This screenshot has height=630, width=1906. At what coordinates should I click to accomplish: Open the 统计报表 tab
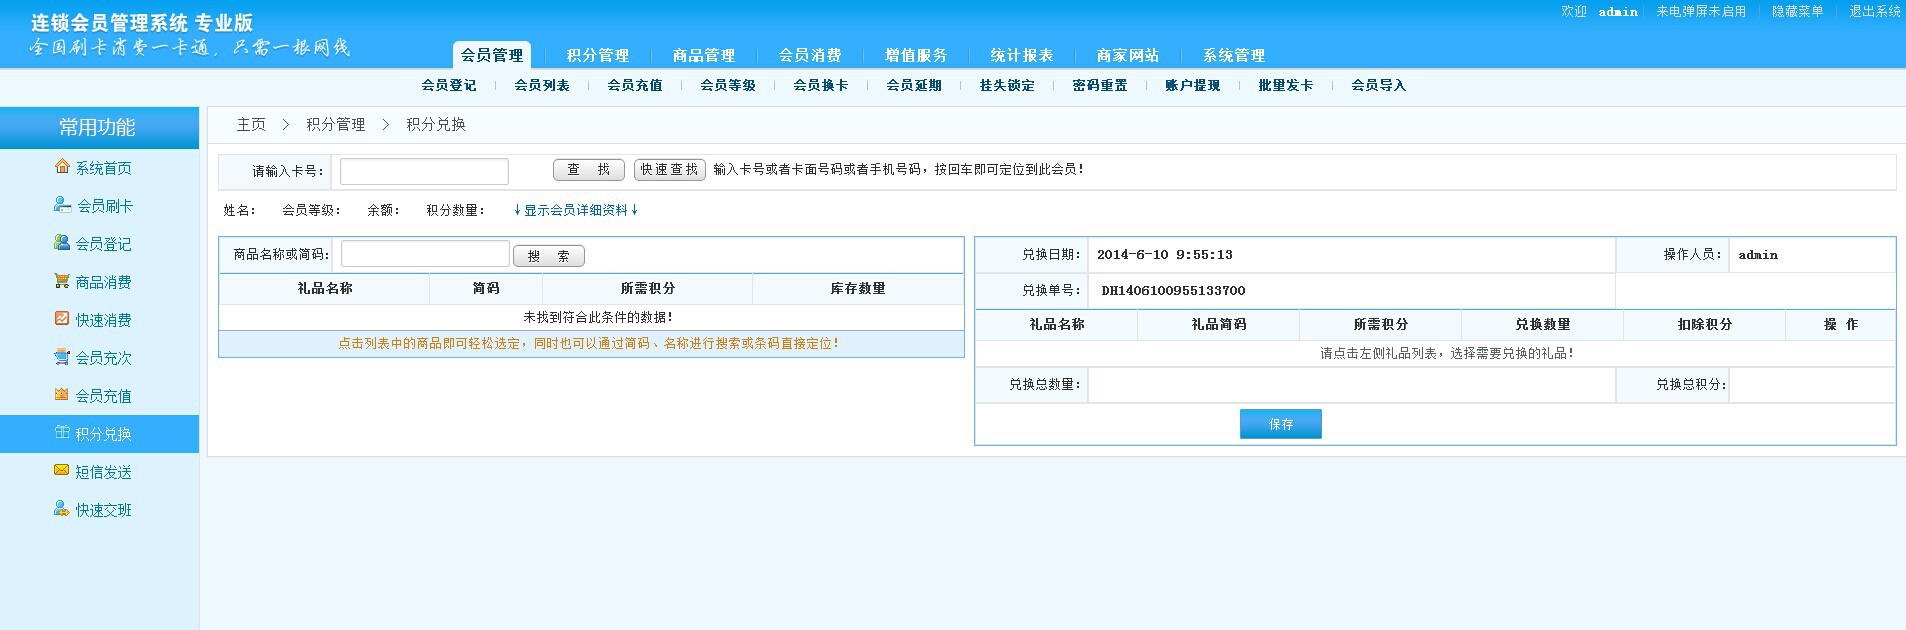[x=1022, y=55]
